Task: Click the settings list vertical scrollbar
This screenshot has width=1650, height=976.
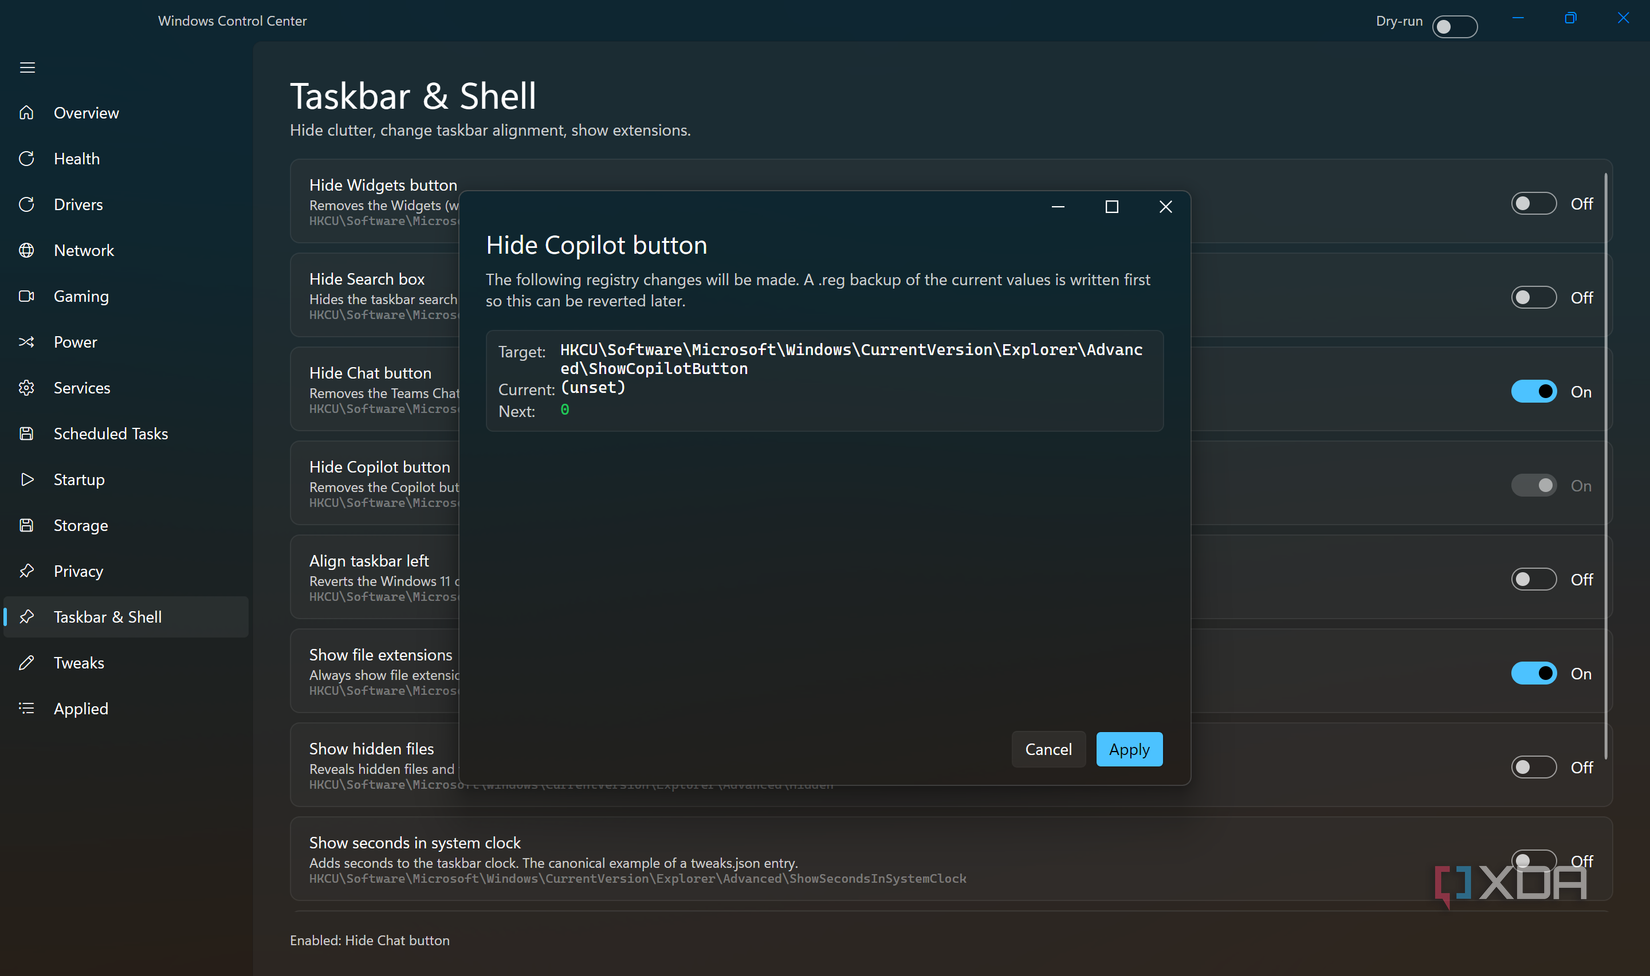Action: click(1606, 465)
